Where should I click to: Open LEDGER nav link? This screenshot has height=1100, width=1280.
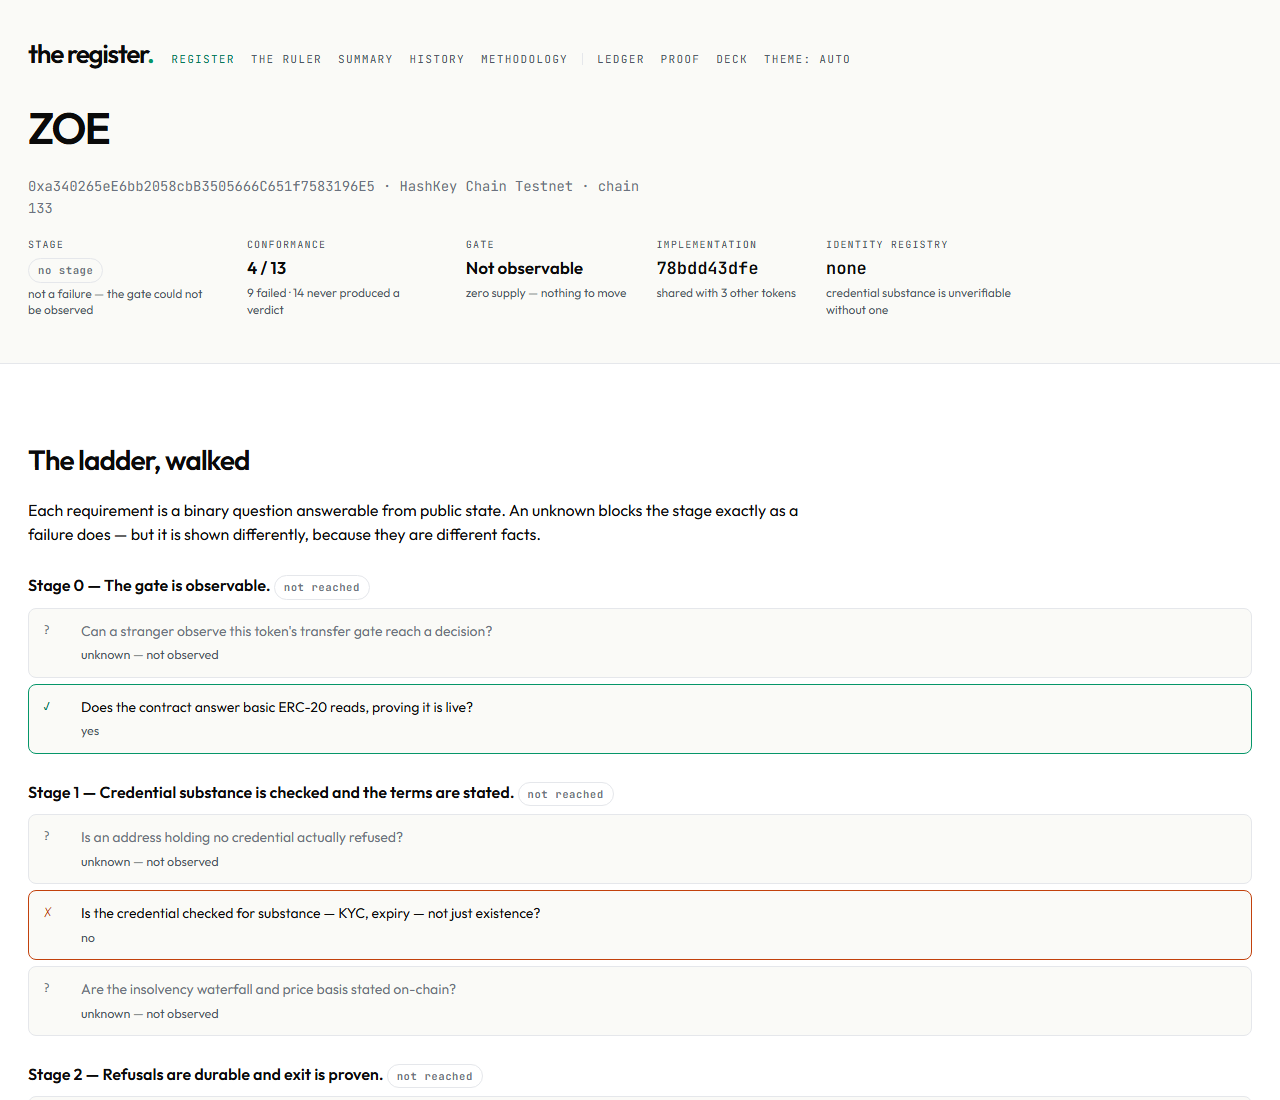click(621, 60)
